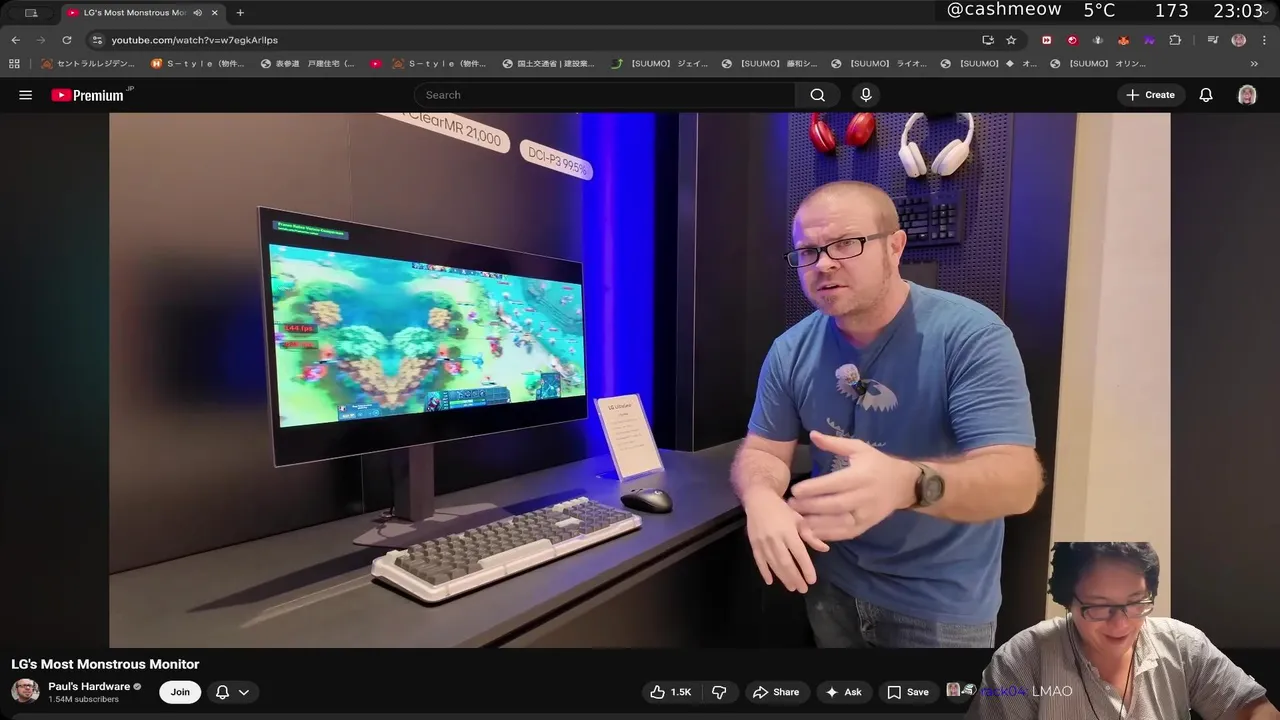
Task: Open the Paul's Hardware channel name link
Action: tap(89, 686)
